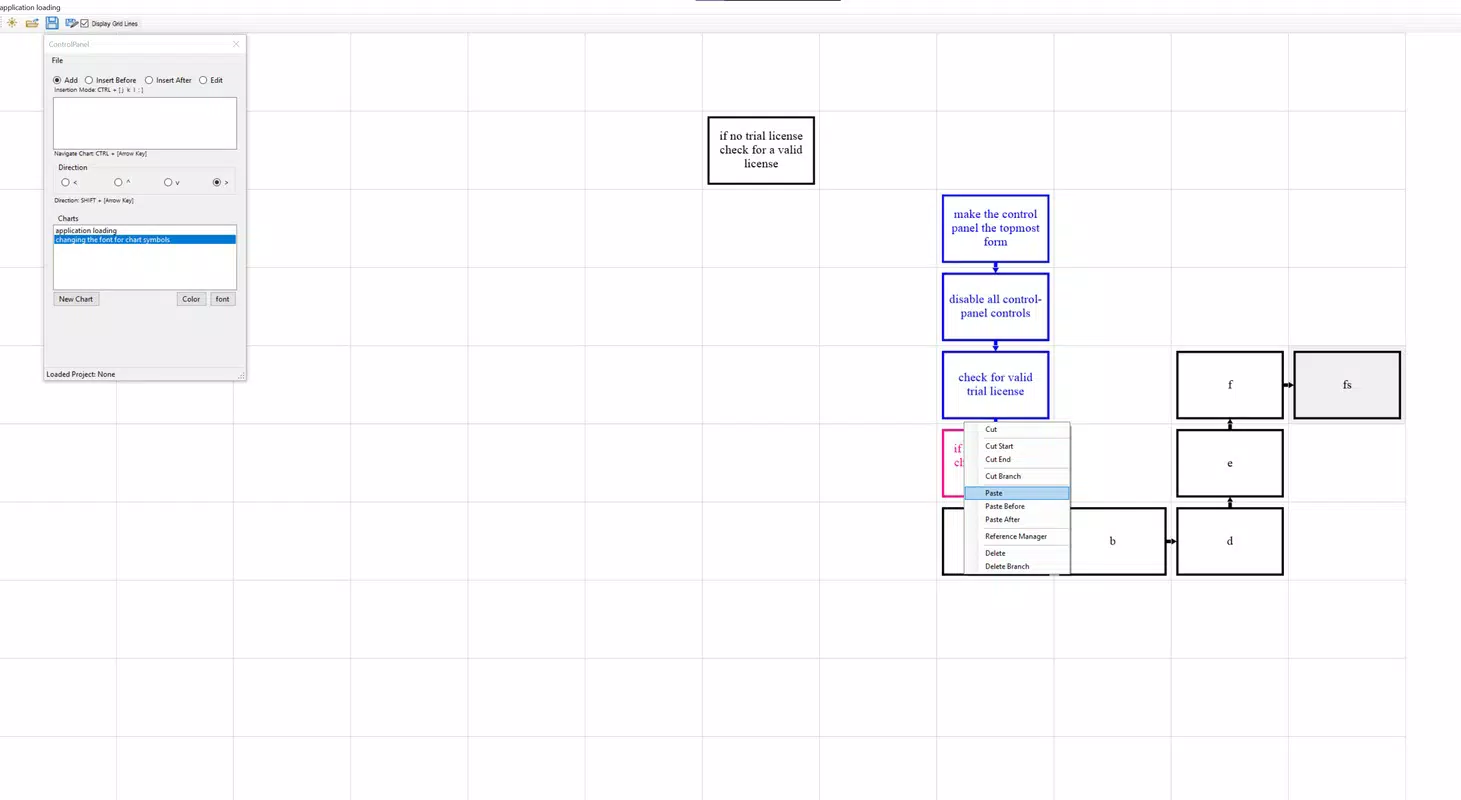This screenshot has height=800, width=1461.
Task: Choose Paste from the context menu
Action: 1017,494
